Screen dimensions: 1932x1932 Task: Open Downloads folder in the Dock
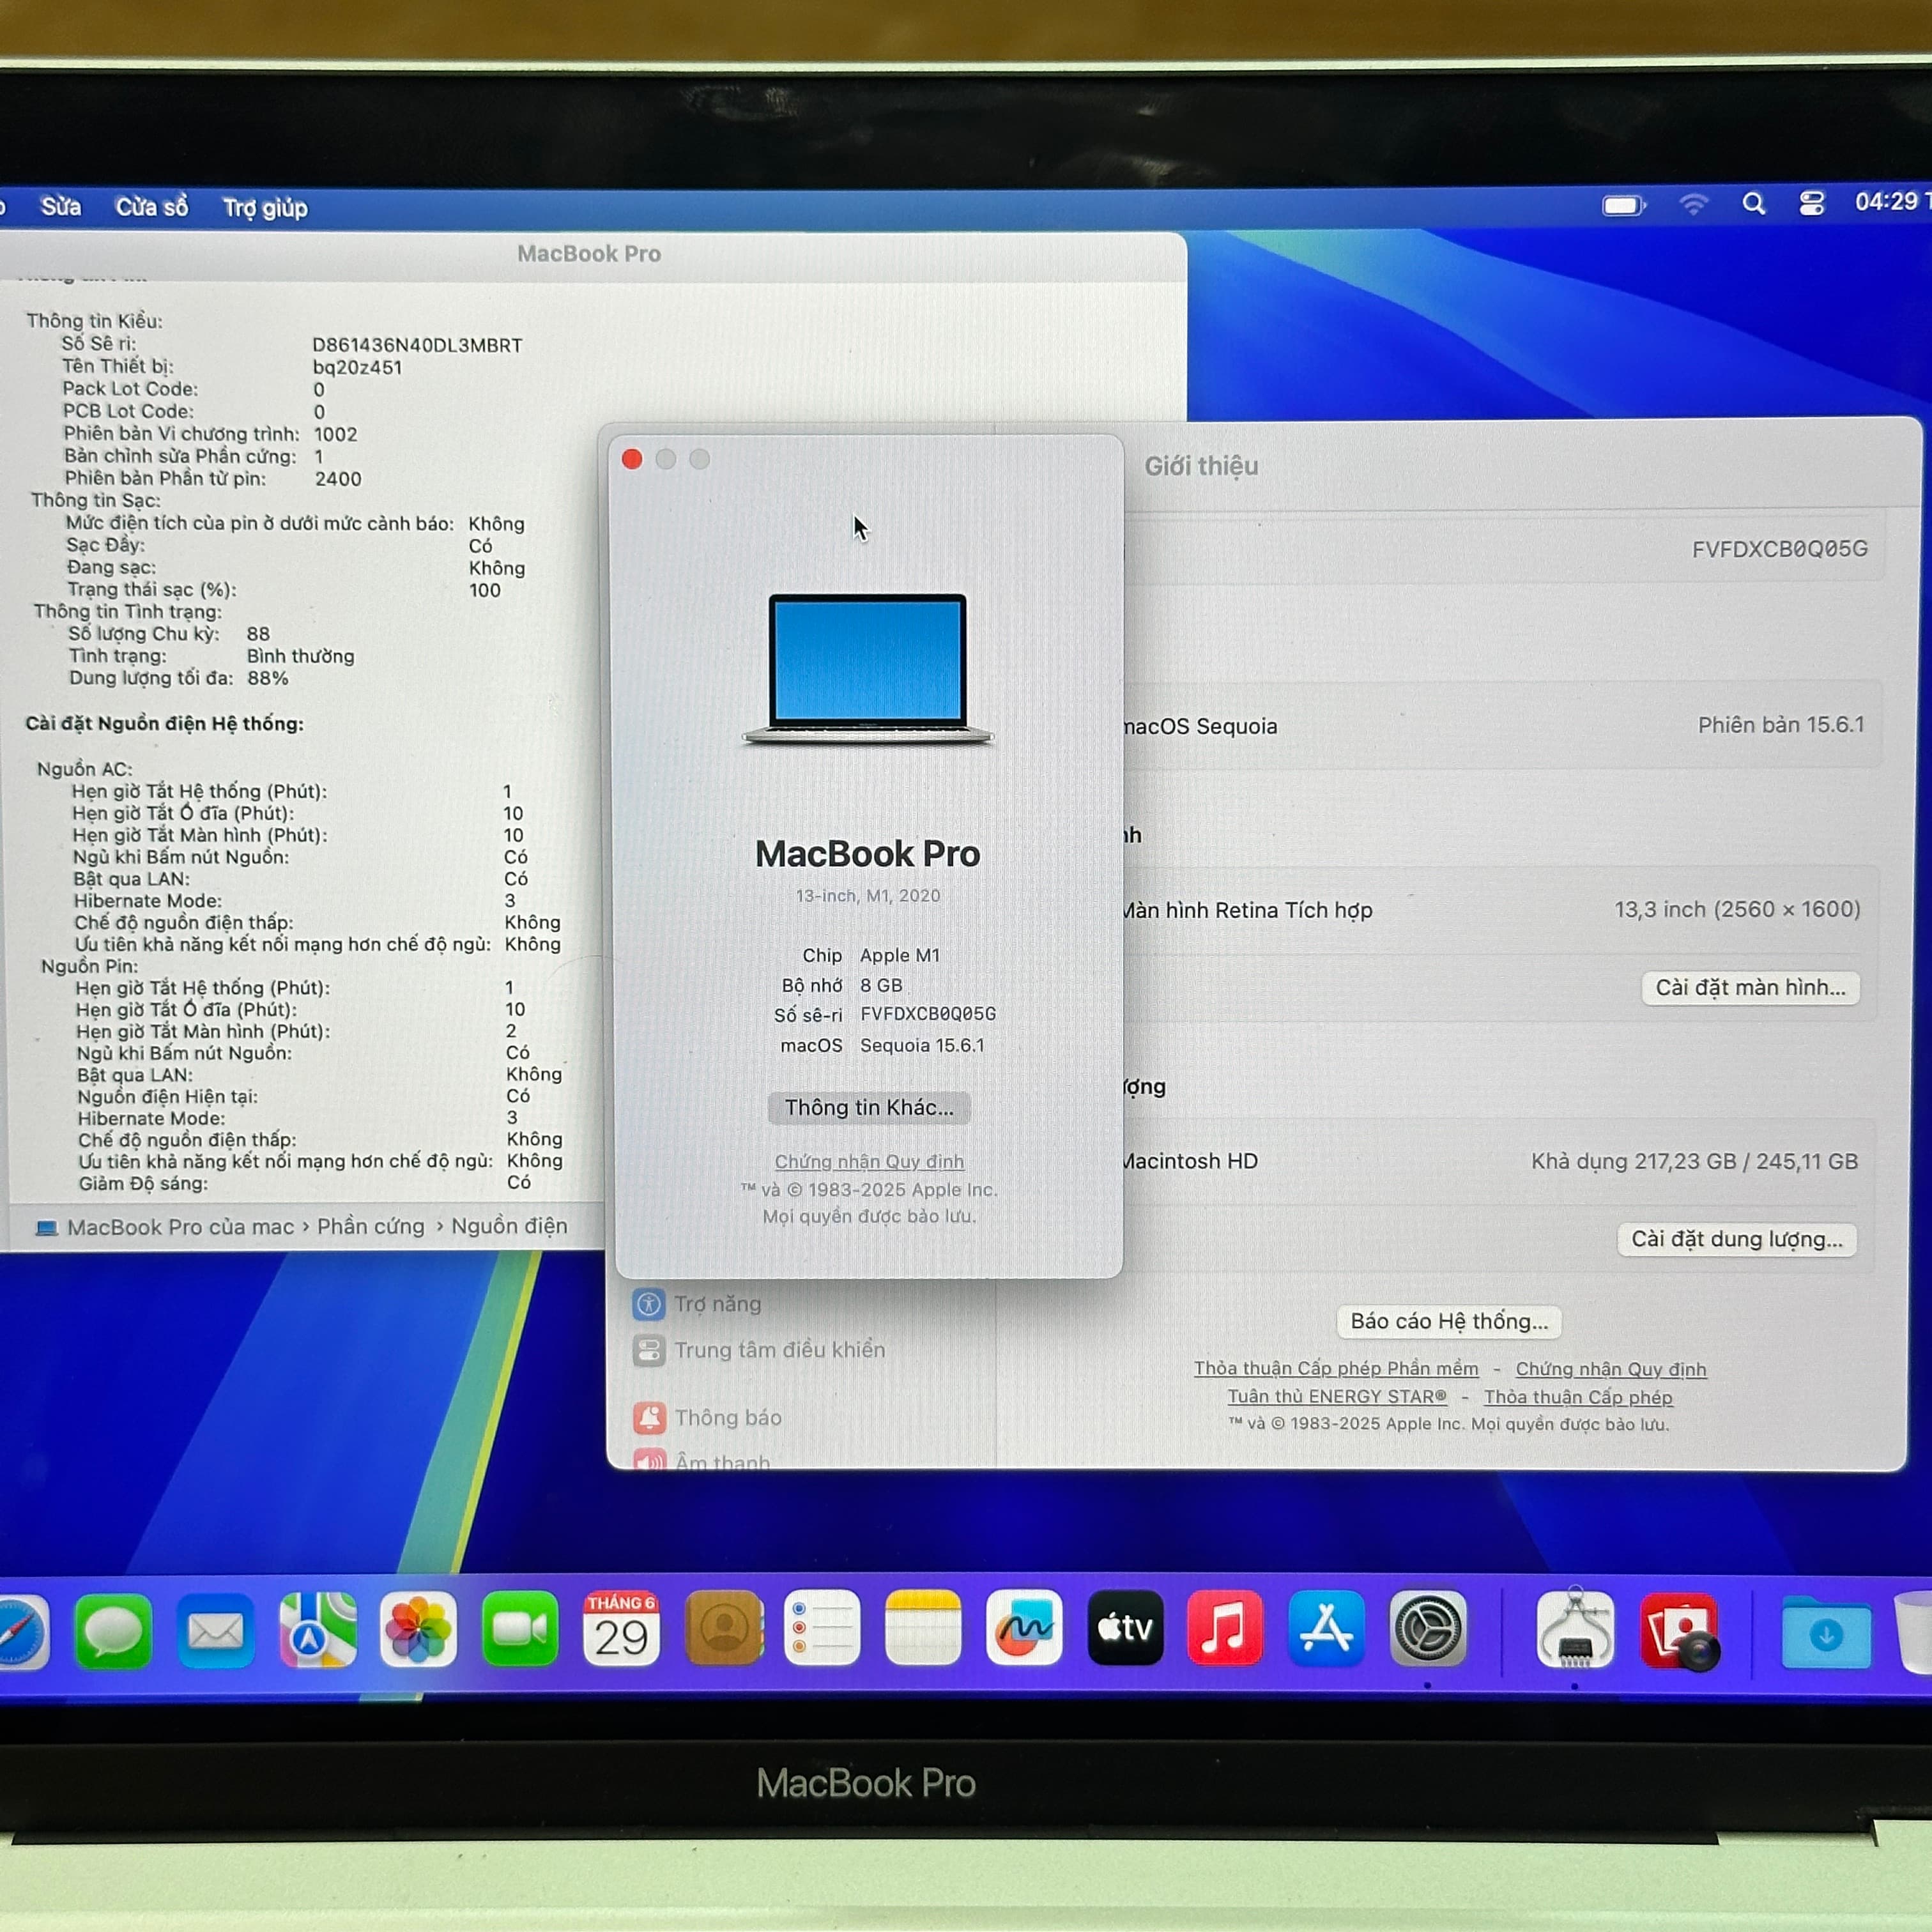1826,1633
